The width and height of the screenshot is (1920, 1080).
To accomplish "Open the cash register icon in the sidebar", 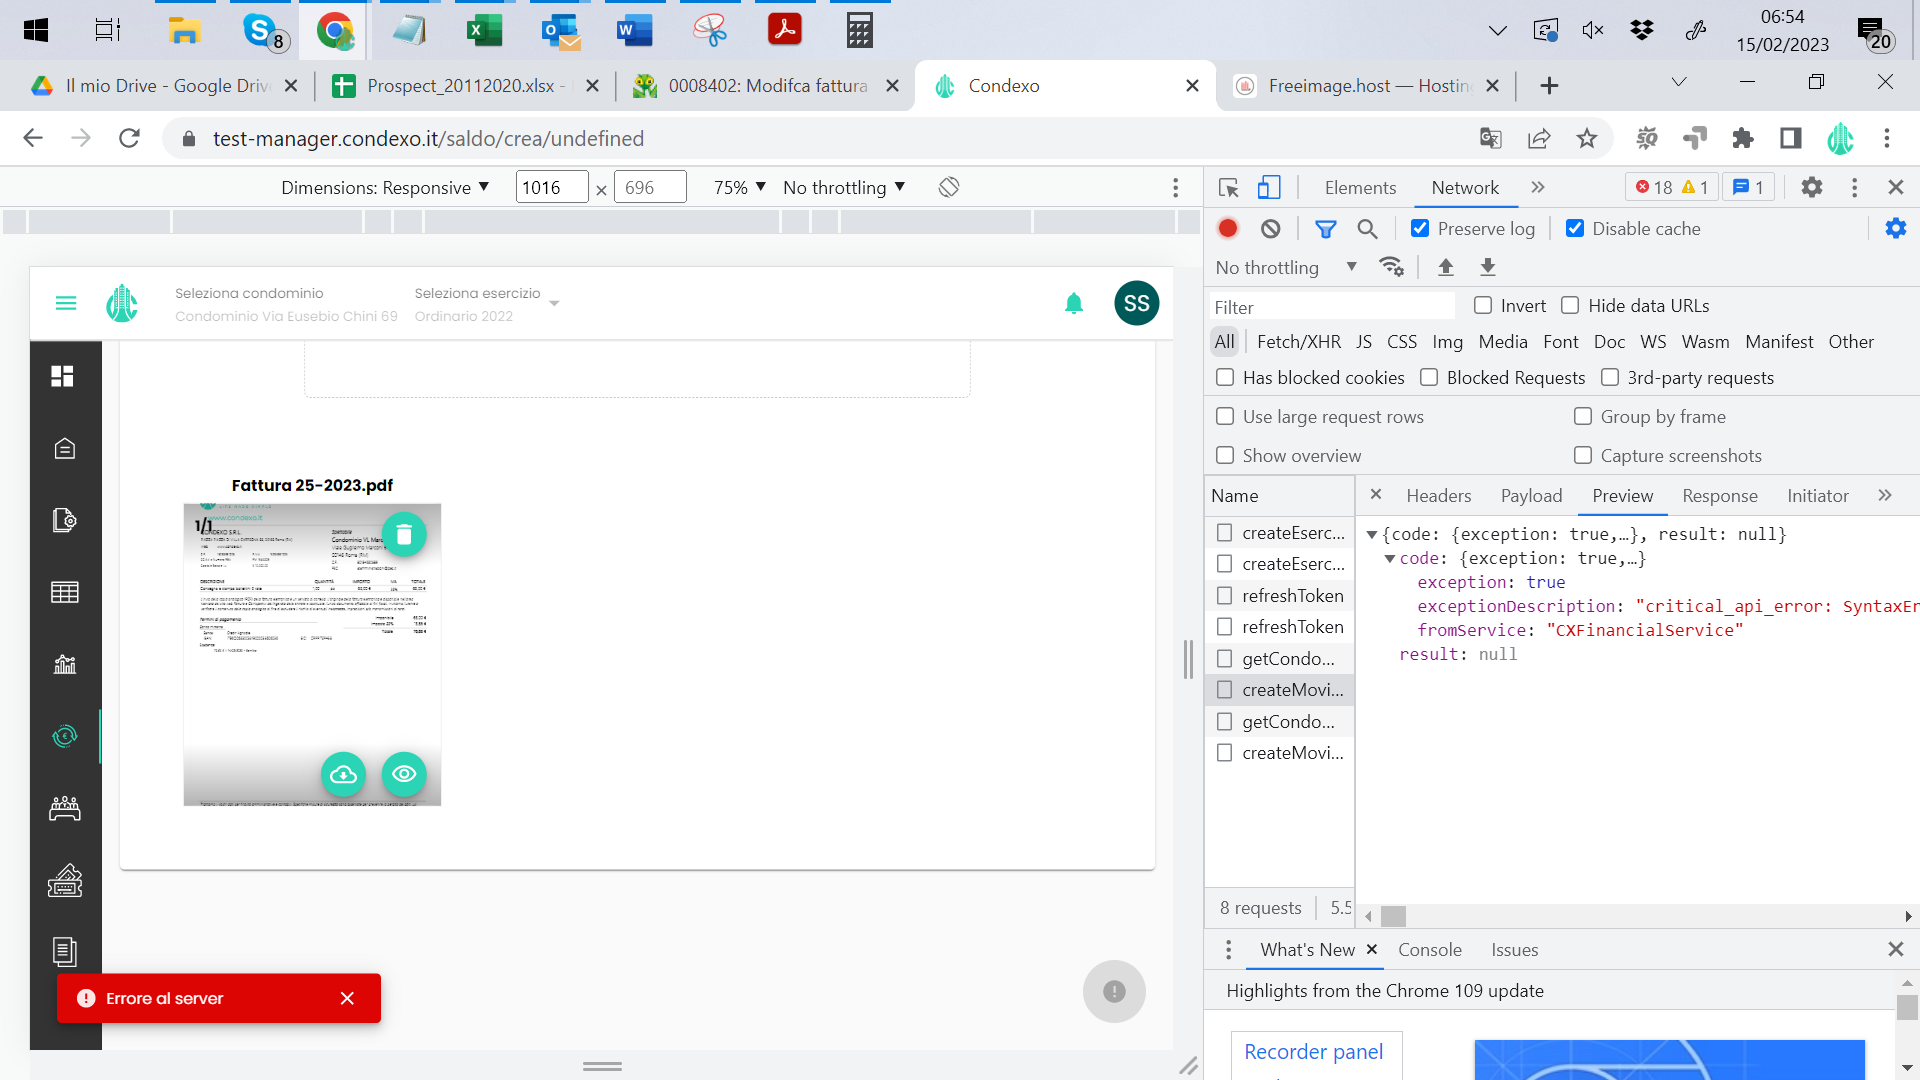I will (x=65, y=880).
